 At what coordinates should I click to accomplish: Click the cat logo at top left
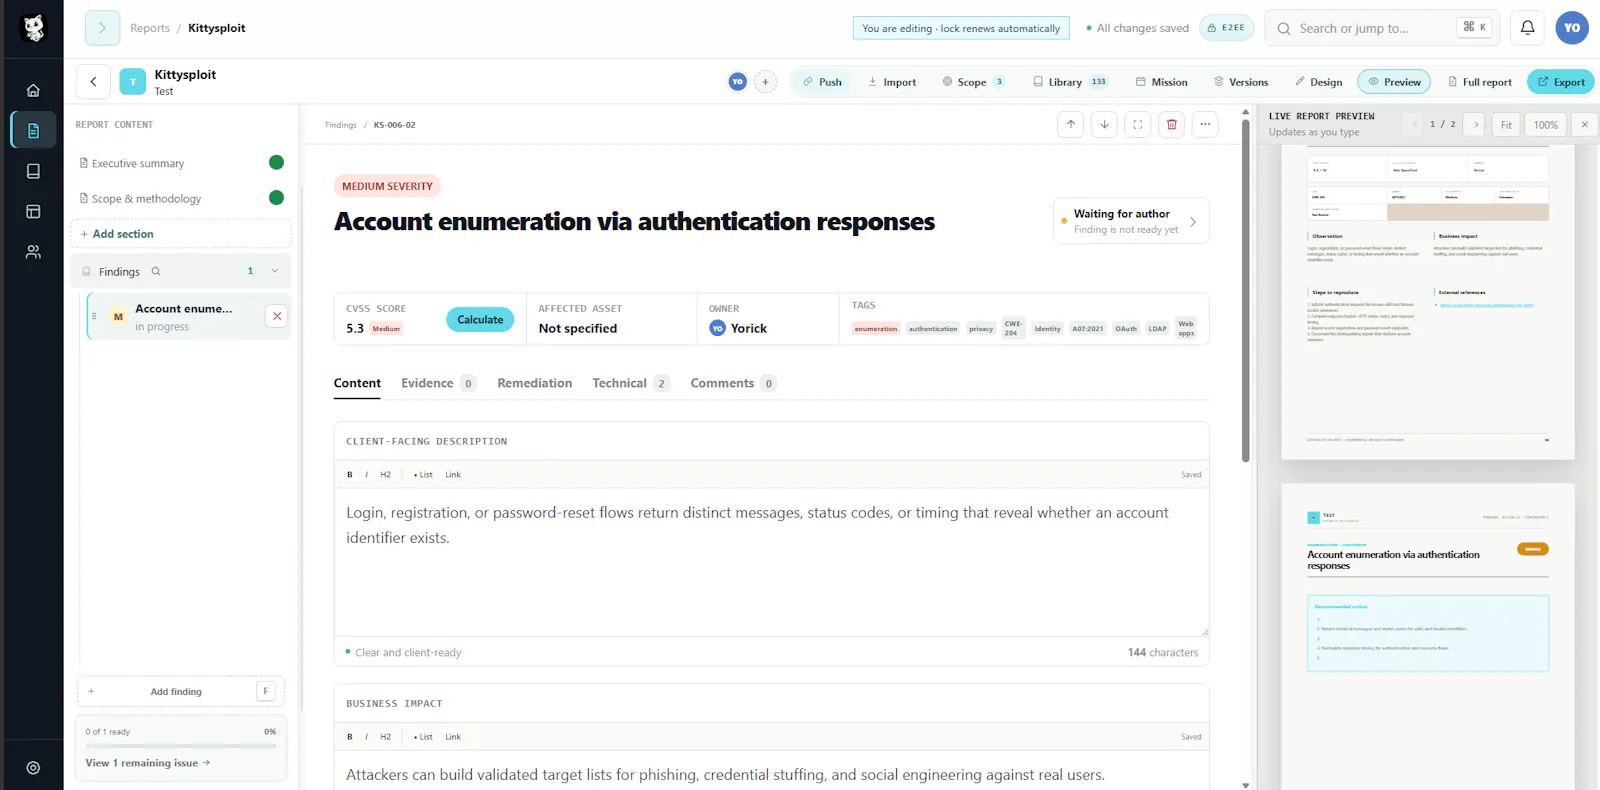(33, 28)
